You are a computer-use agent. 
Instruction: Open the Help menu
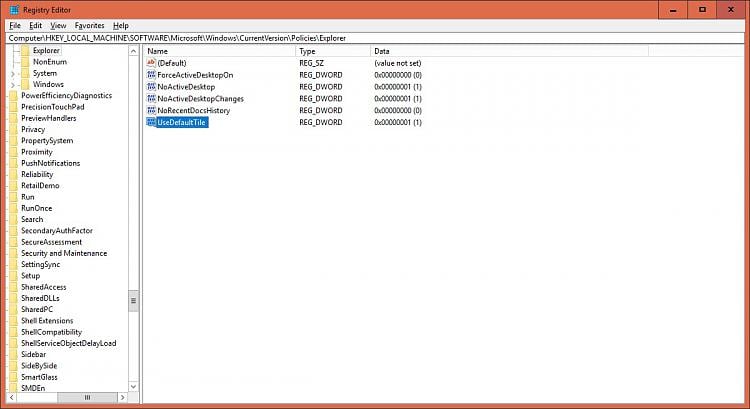pos(121,25)
